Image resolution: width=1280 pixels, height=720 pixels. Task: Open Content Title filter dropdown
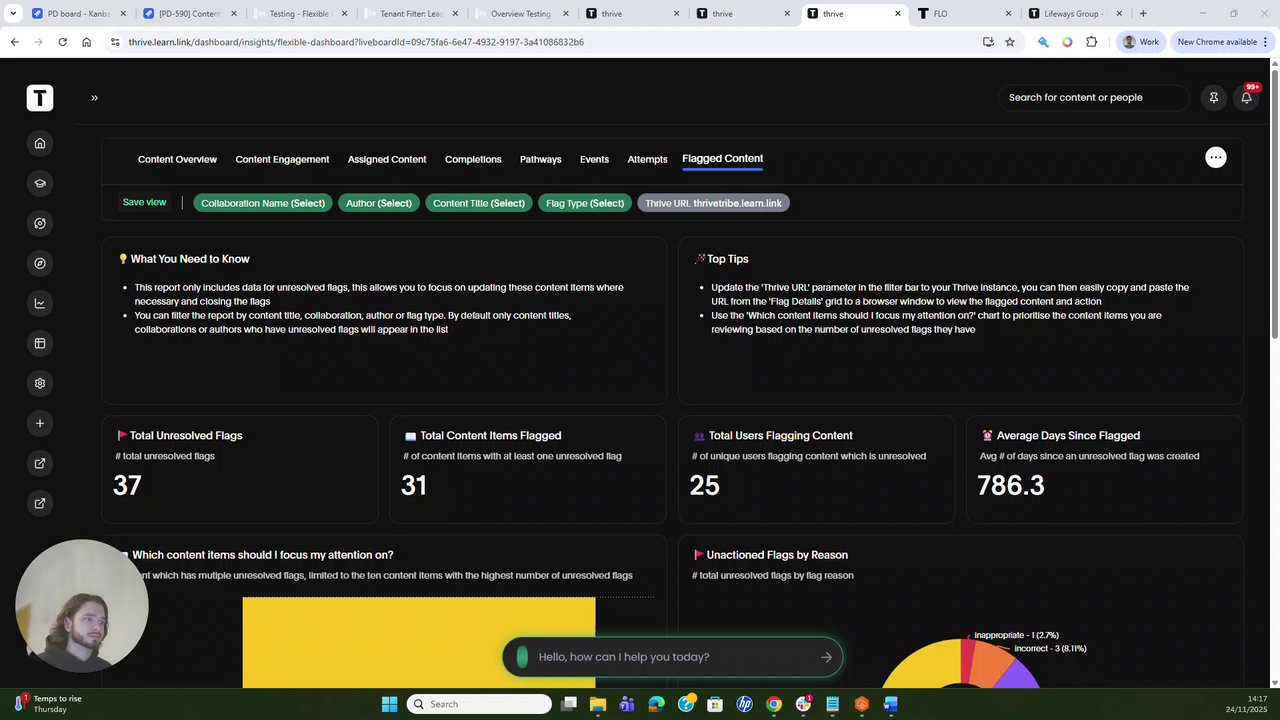click(x=479, y=203)
